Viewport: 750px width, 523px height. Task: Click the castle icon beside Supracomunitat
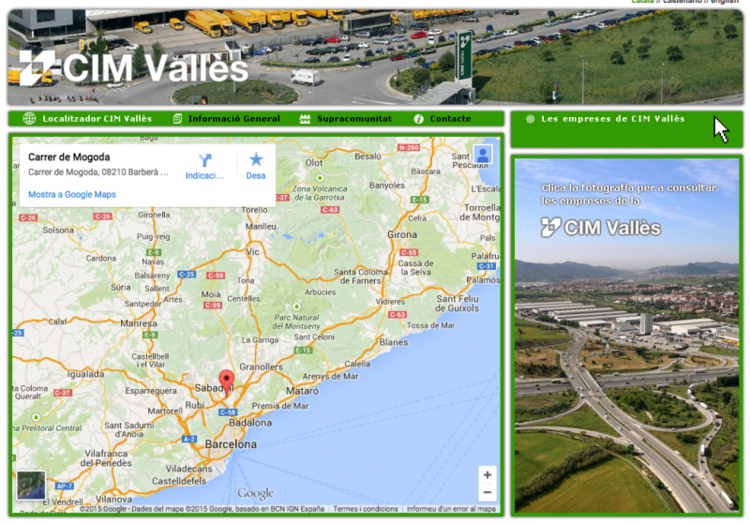point(305,119)
